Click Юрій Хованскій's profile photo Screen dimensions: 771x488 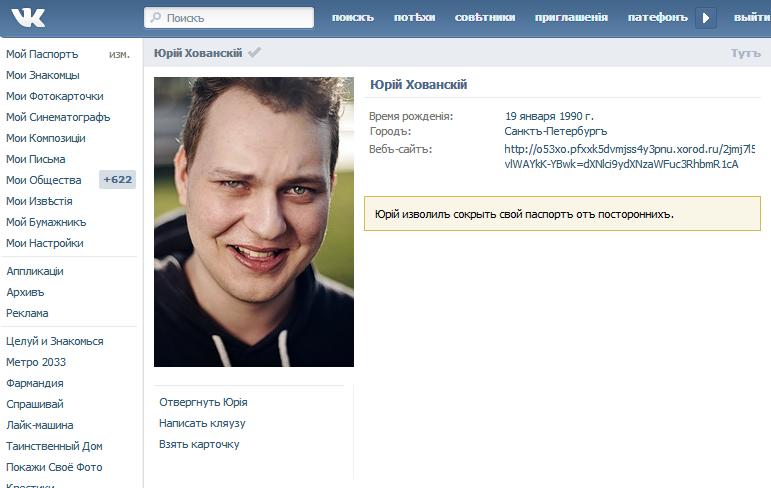tap(253, 222)
